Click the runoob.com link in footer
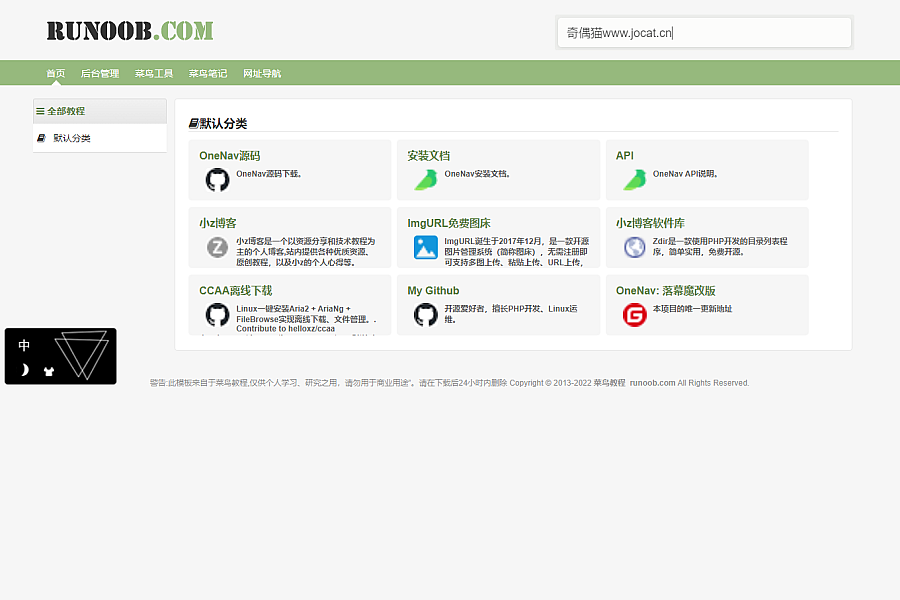 pos(652,383)
